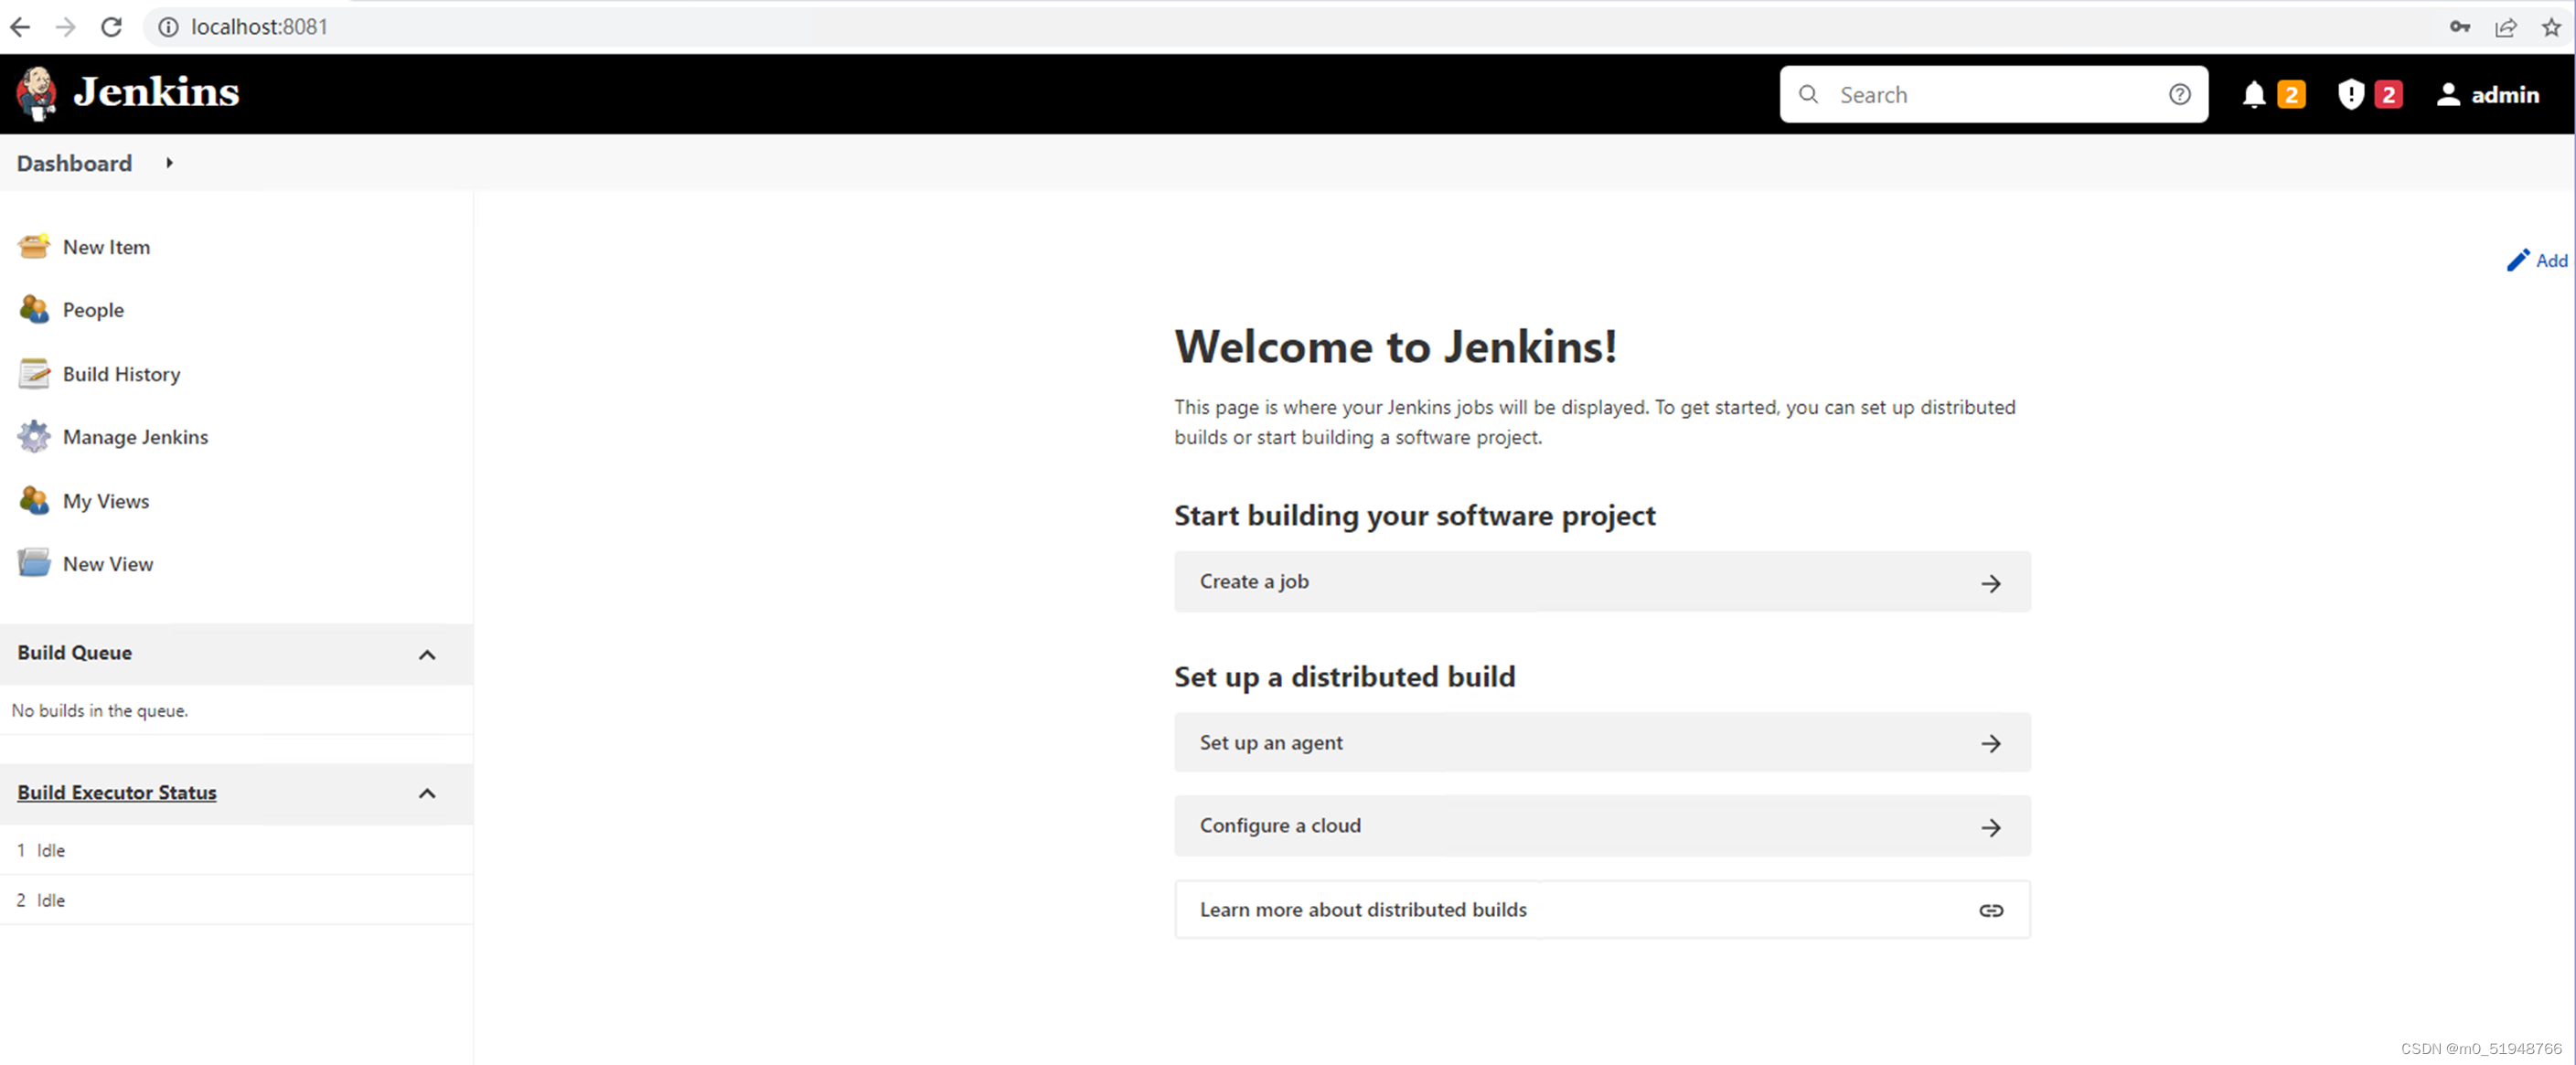
Task: Click Set up an agent
Action: point(1601,742)
